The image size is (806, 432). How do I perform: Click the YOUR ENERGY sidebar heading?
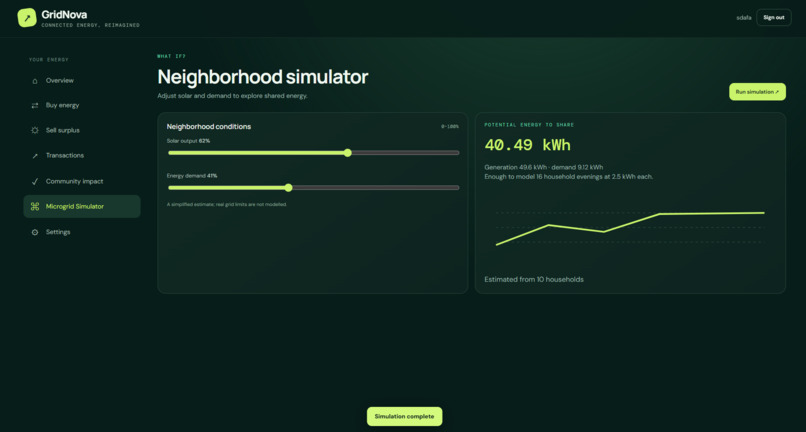pos(49,60)
